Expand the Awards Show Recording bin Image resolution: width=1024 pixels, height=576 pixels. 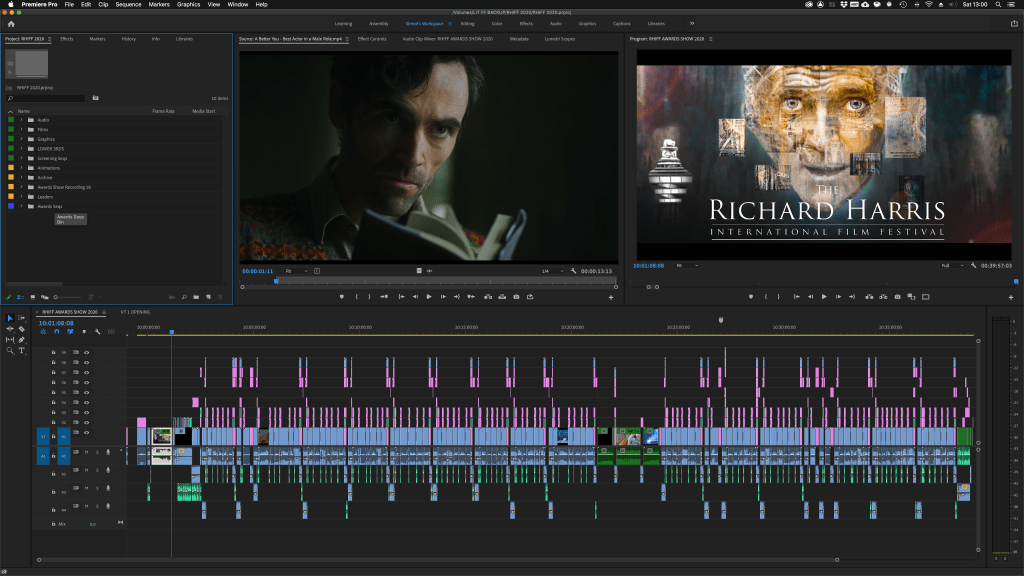(21, 187)
